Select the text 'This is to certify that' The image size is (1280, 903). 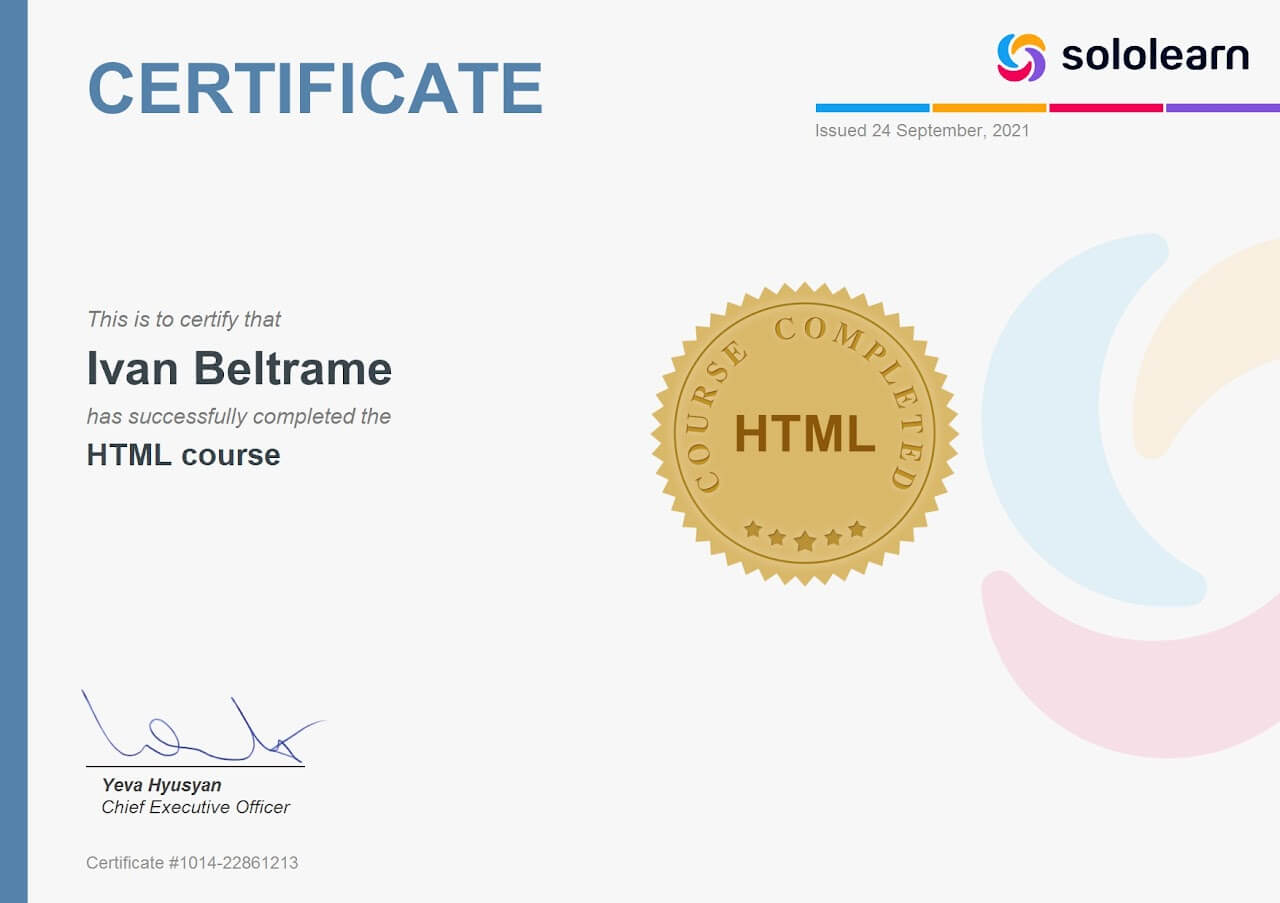click(184, 319)
